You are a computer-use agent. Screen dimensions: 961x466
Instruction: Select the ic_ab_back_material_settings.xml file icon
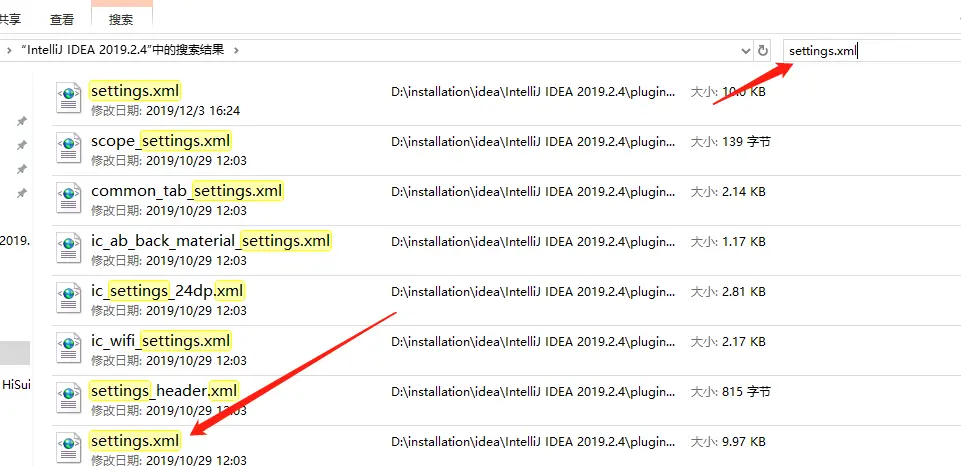click(69, 246)
